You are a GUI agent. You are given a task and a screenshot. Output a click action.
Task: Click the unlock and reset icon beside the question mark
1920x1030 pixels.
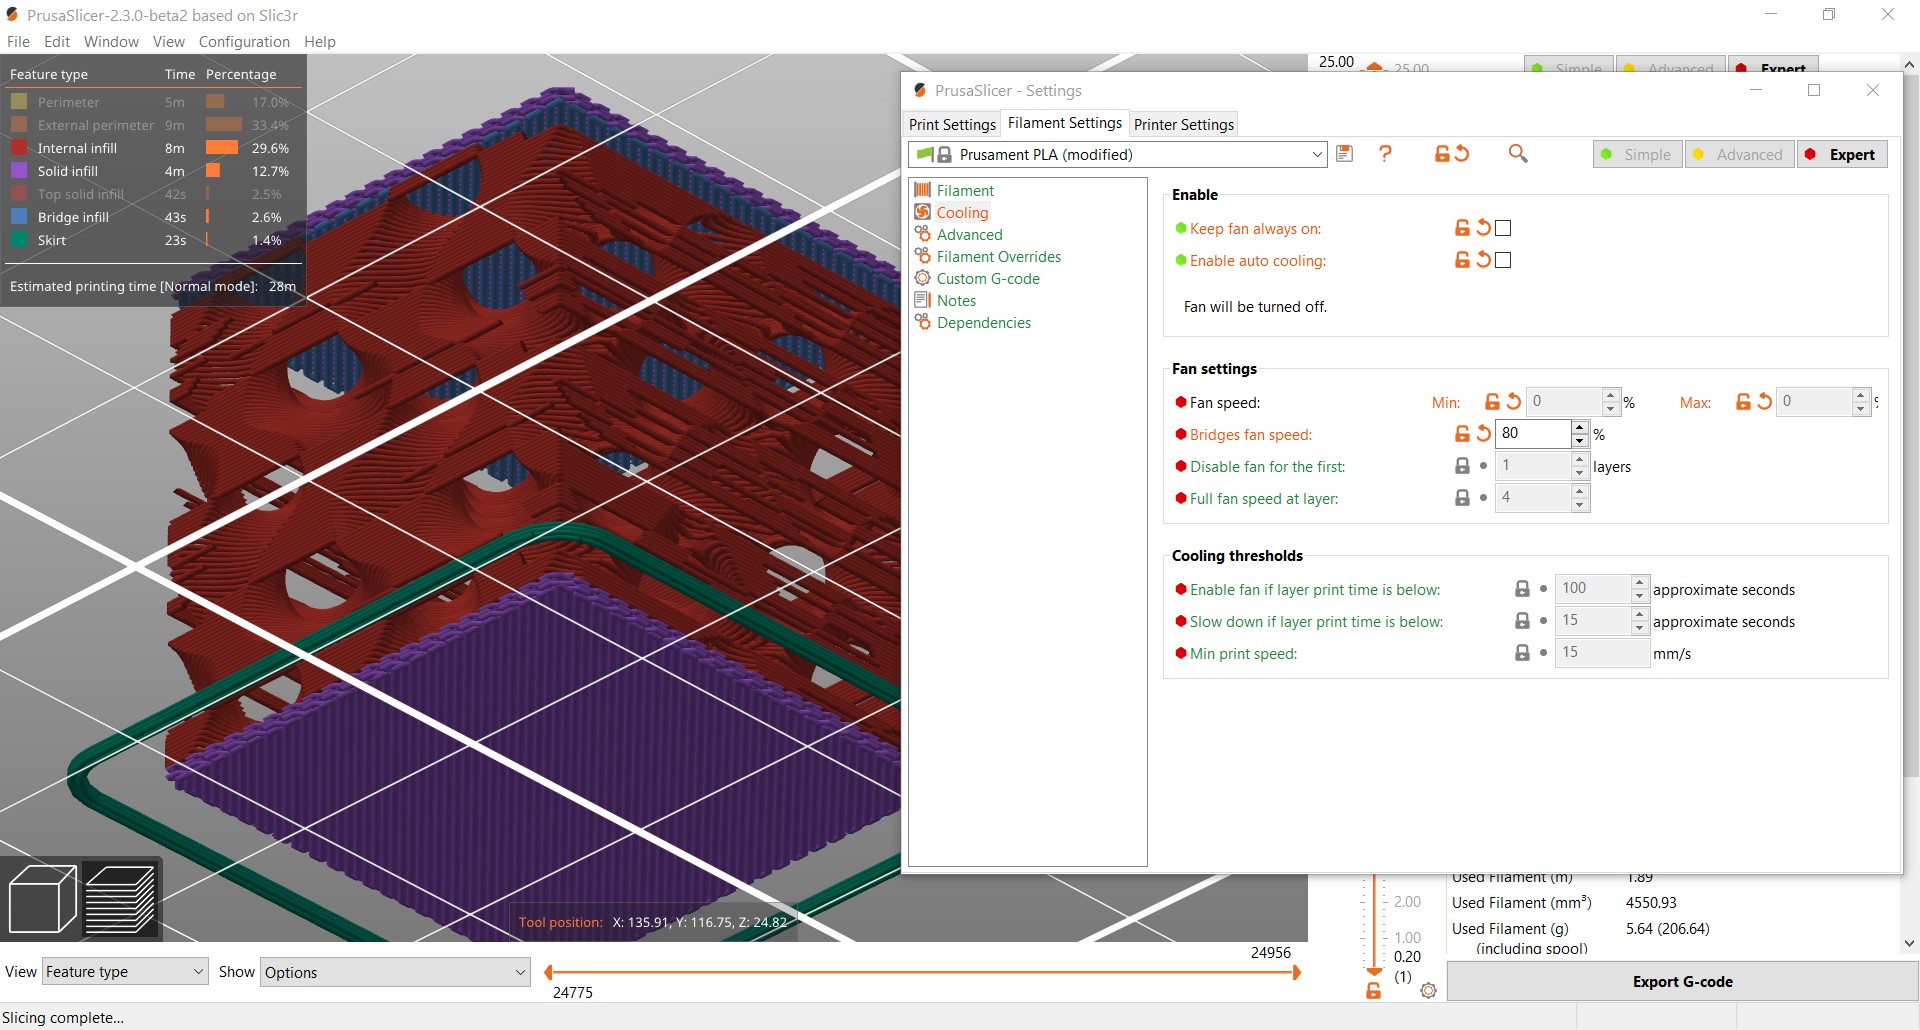coord(1452,154)
